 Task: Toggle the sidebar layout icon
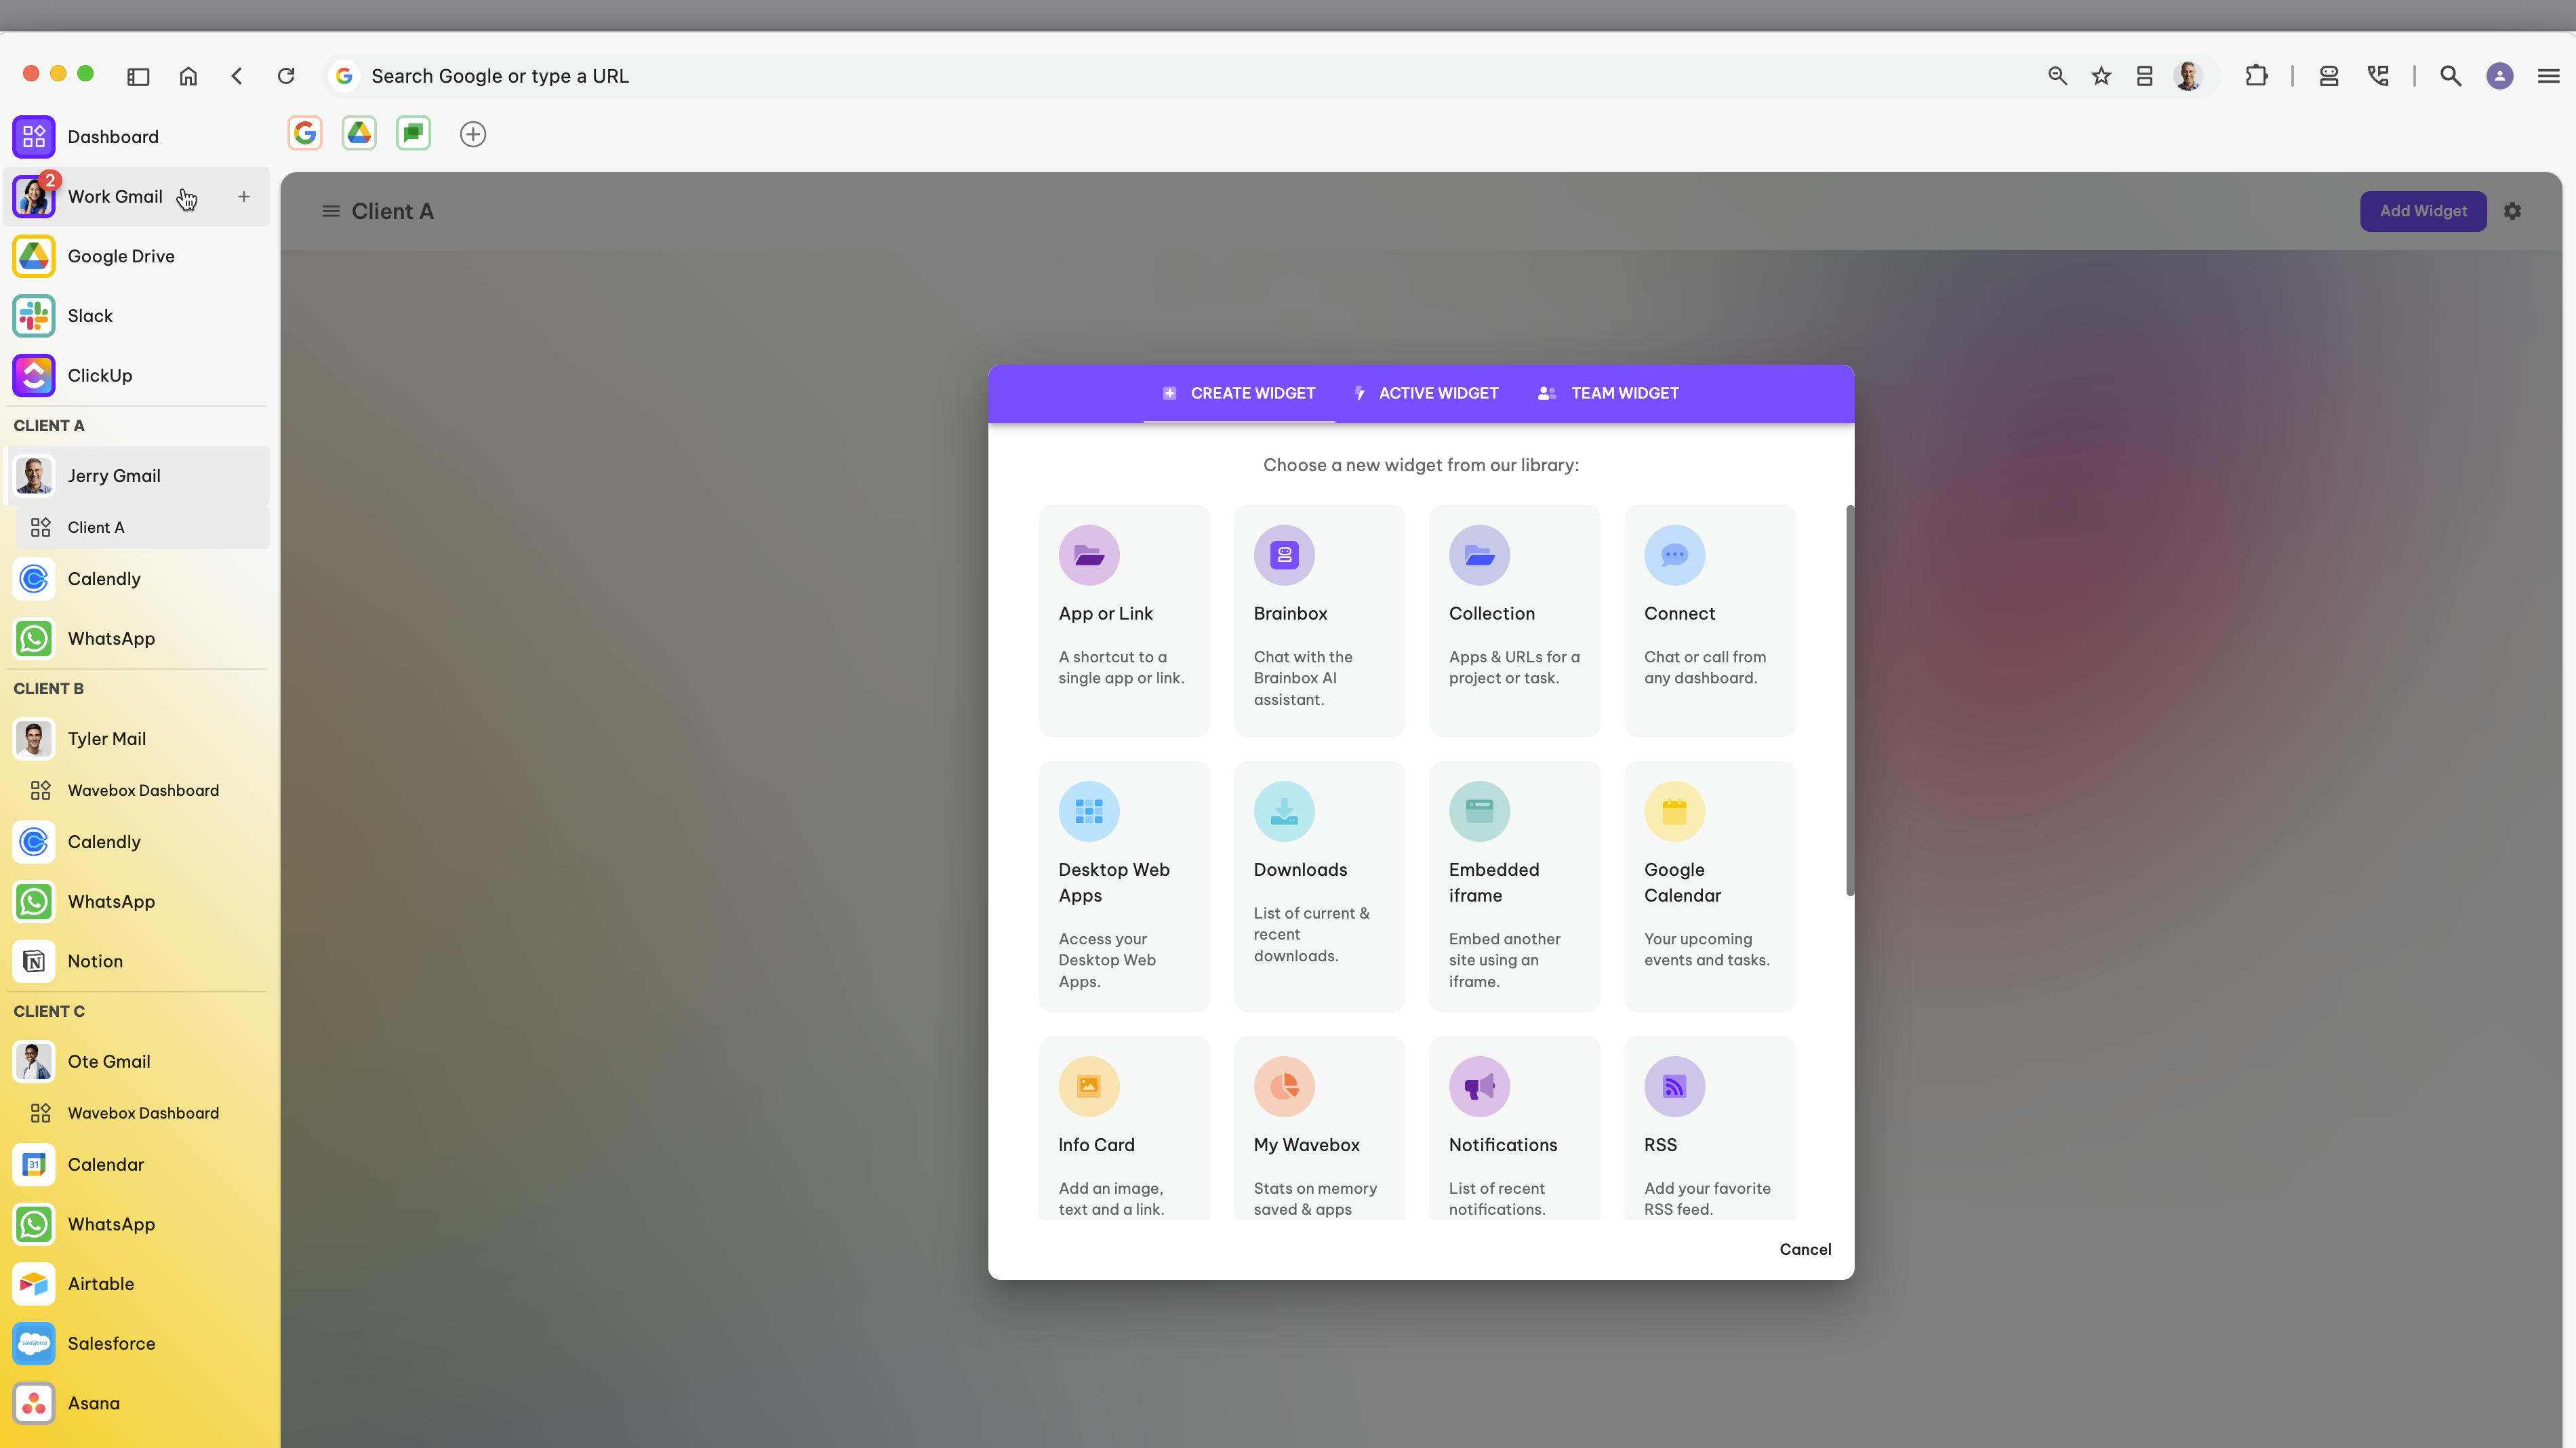tap(138, 76)
